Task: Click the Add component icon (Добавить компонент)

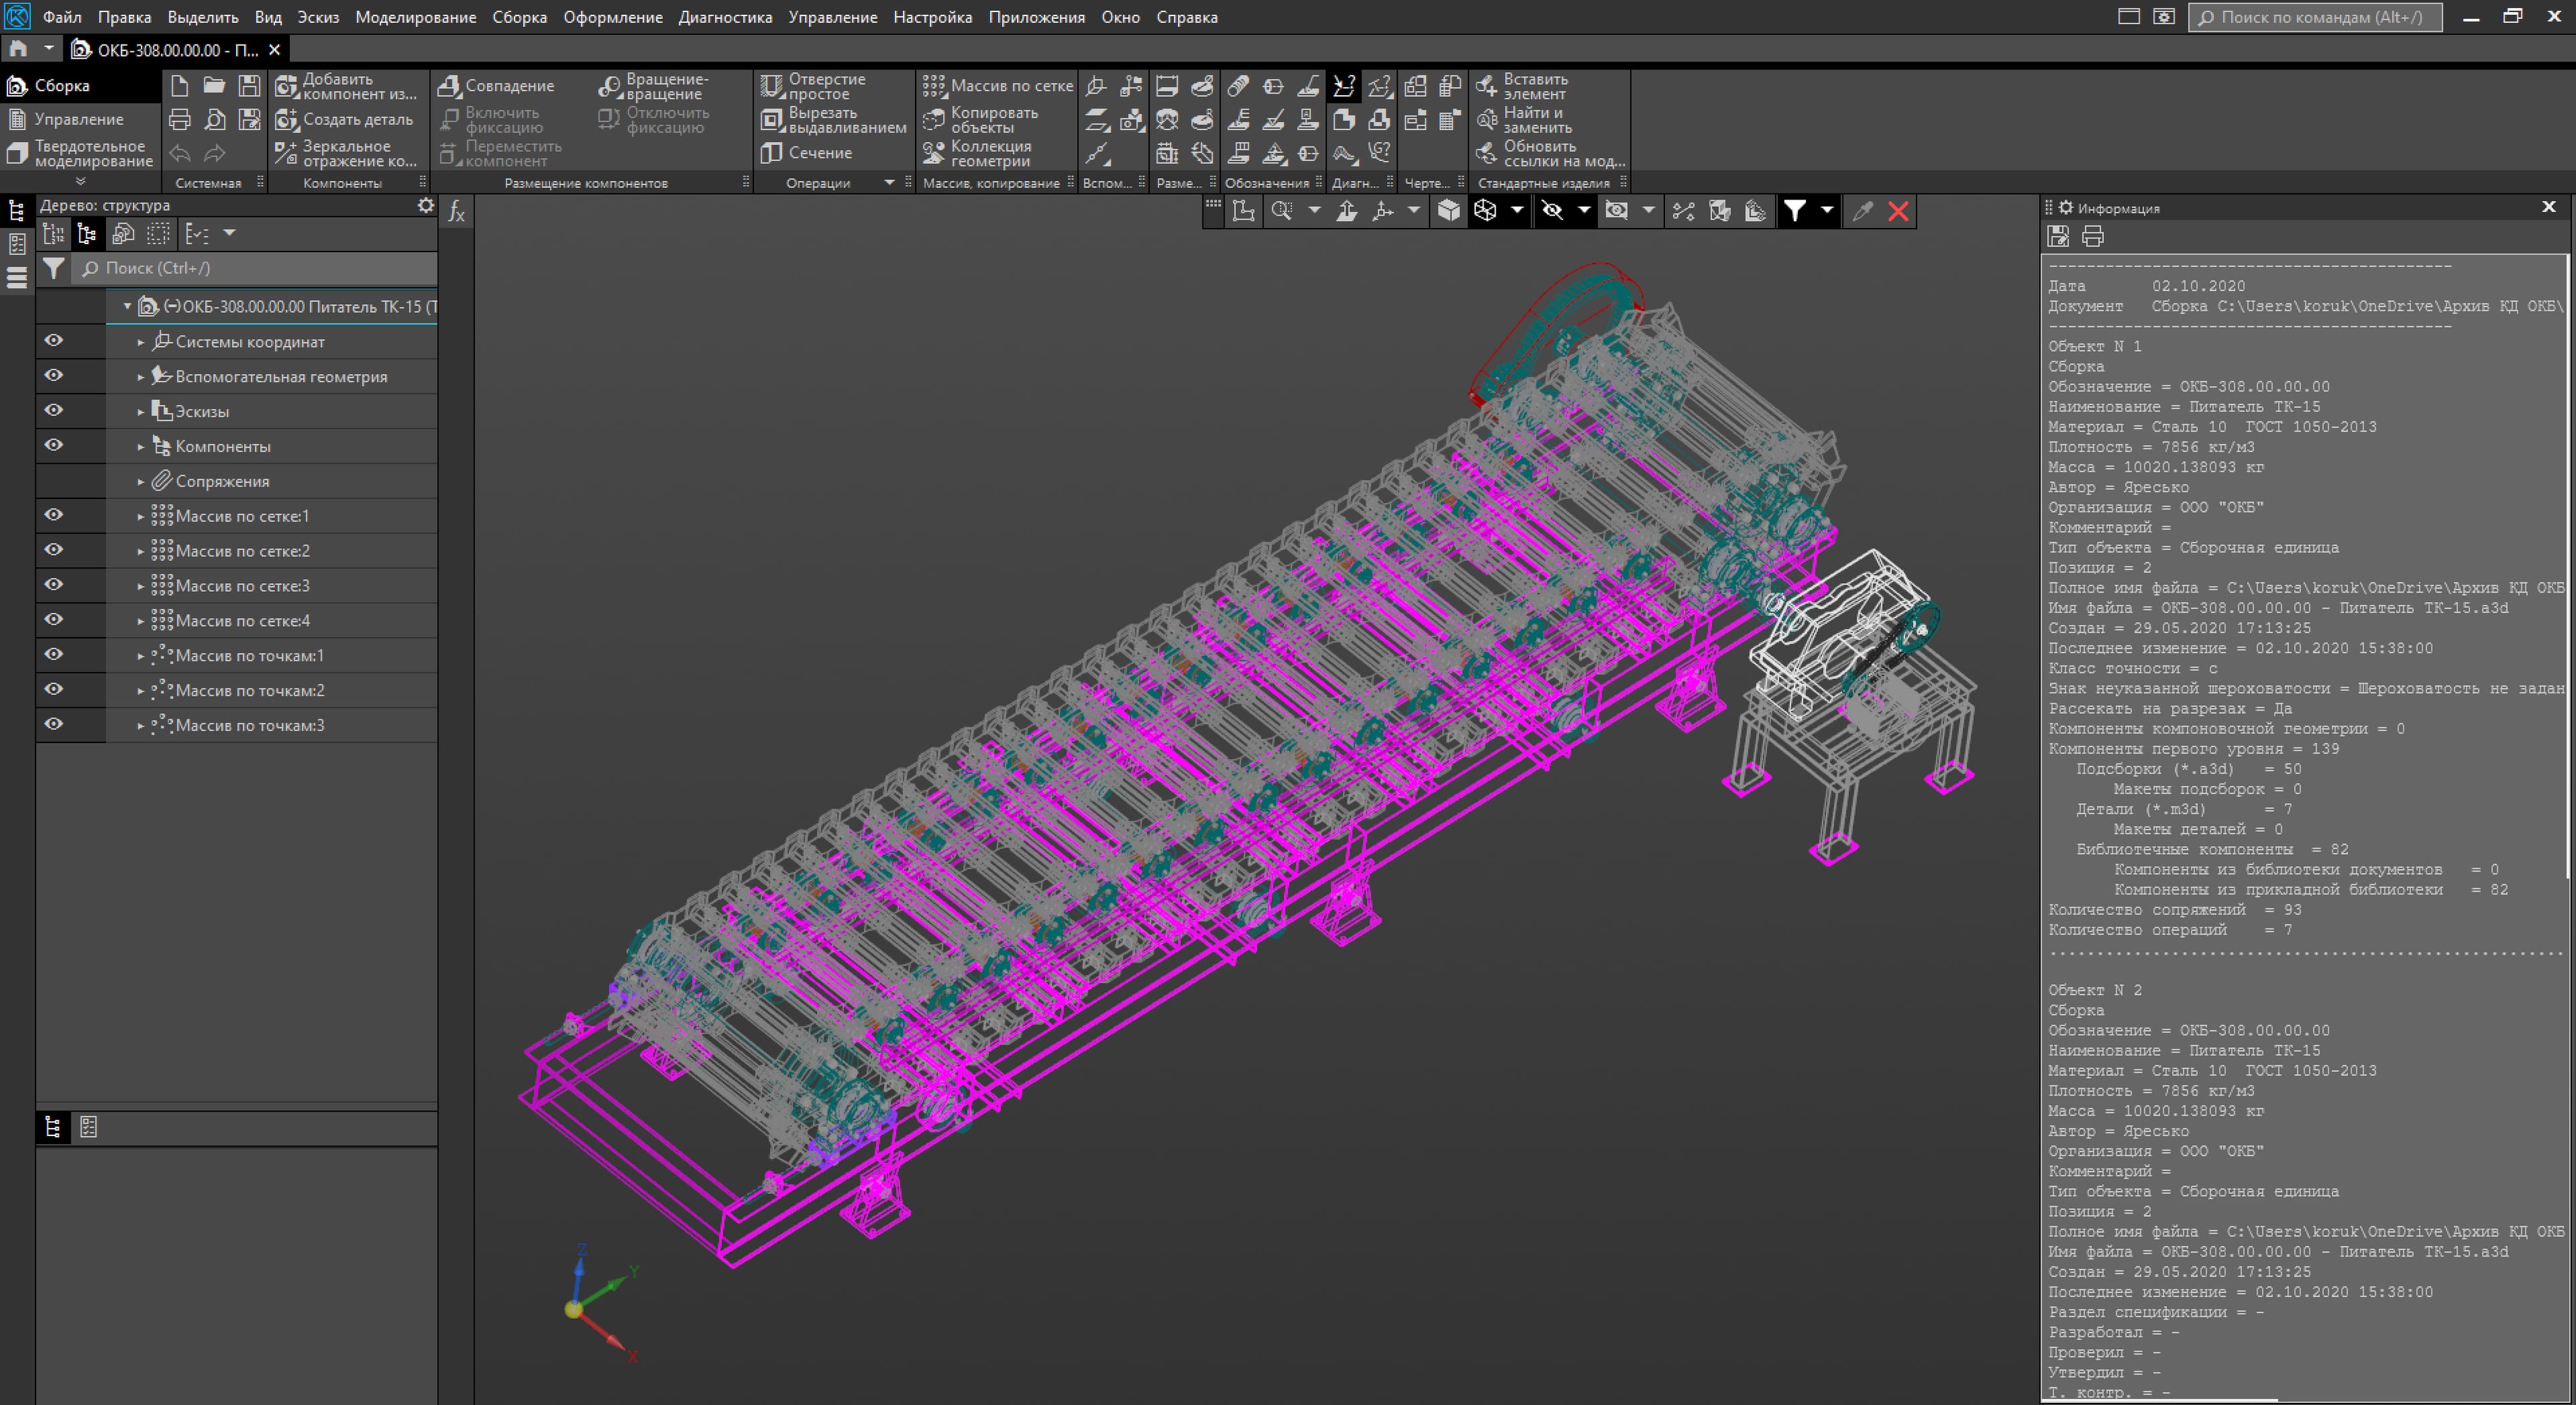Action: pos(287,86)
